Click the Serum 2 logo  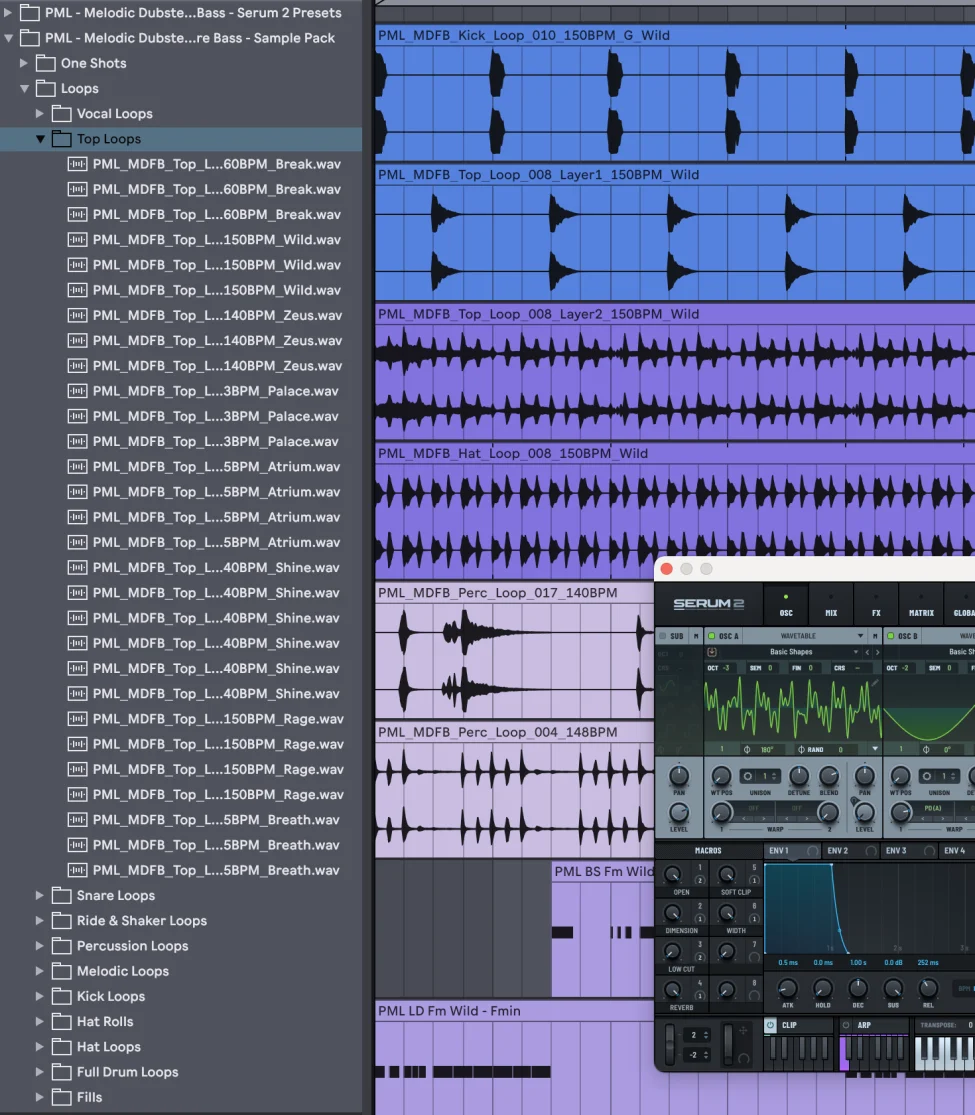pyautogui.click(x=708, y=604)
